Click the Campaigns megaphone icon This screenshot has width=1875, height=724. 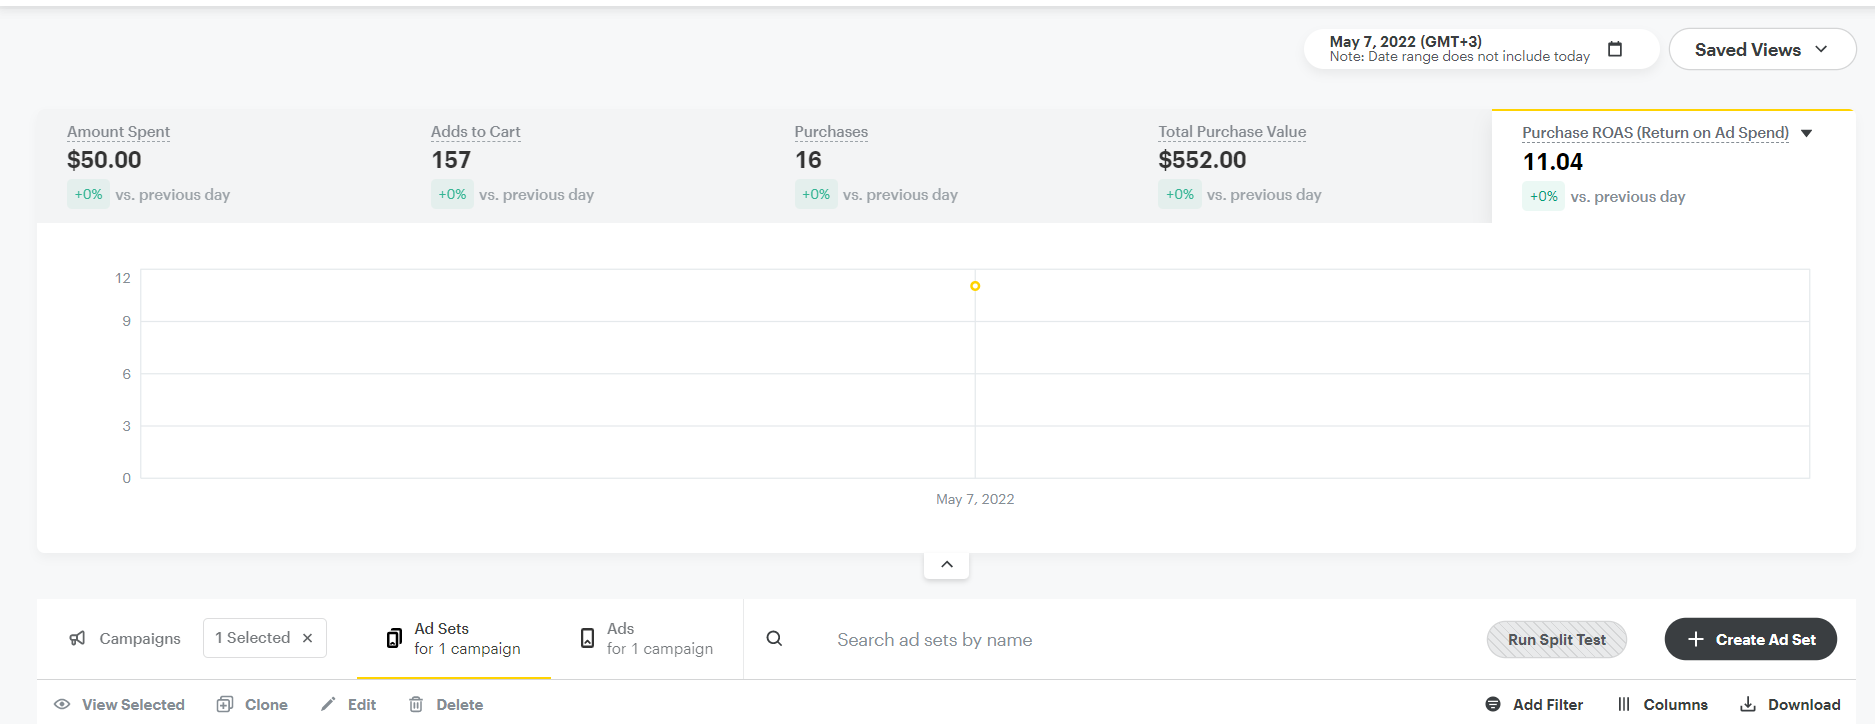pyautogui.click(x=77, y=638)
